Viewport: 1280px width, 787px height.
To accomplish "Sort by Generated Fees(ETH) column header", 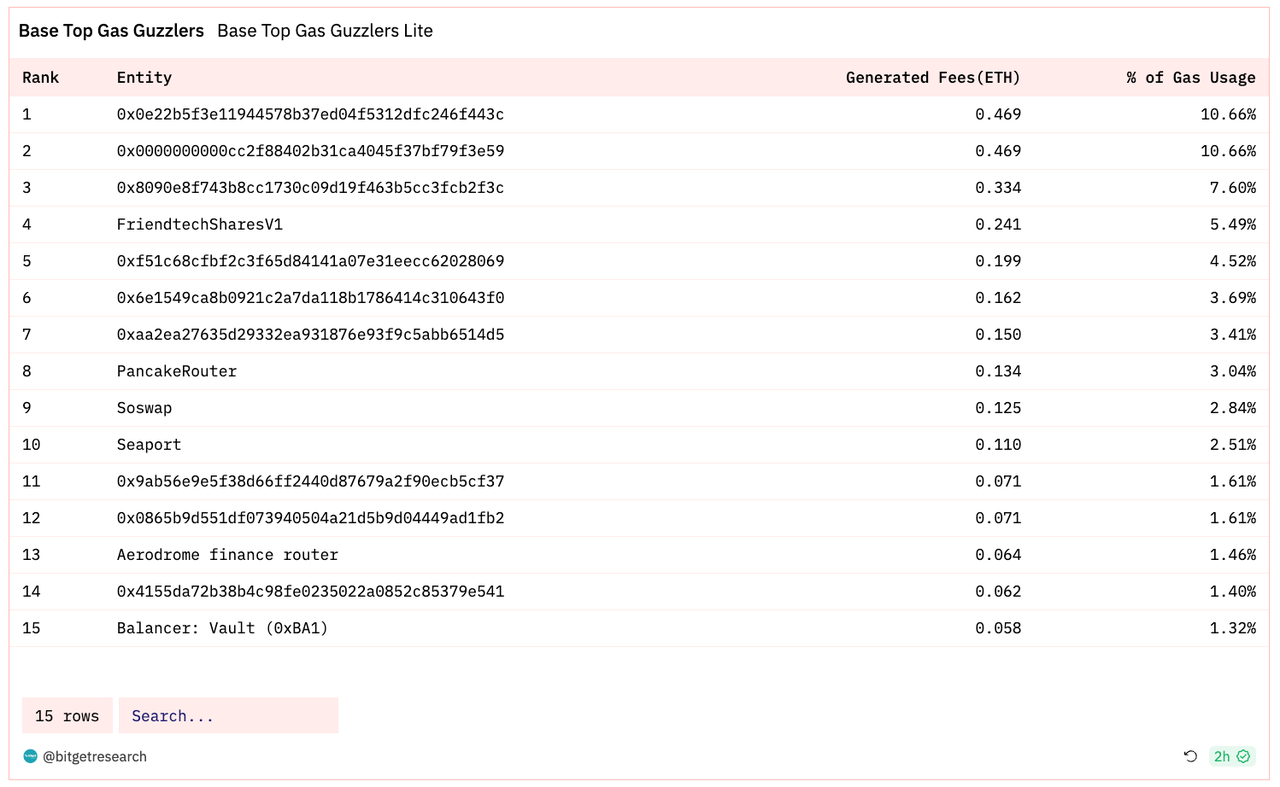I will point(933,77).
